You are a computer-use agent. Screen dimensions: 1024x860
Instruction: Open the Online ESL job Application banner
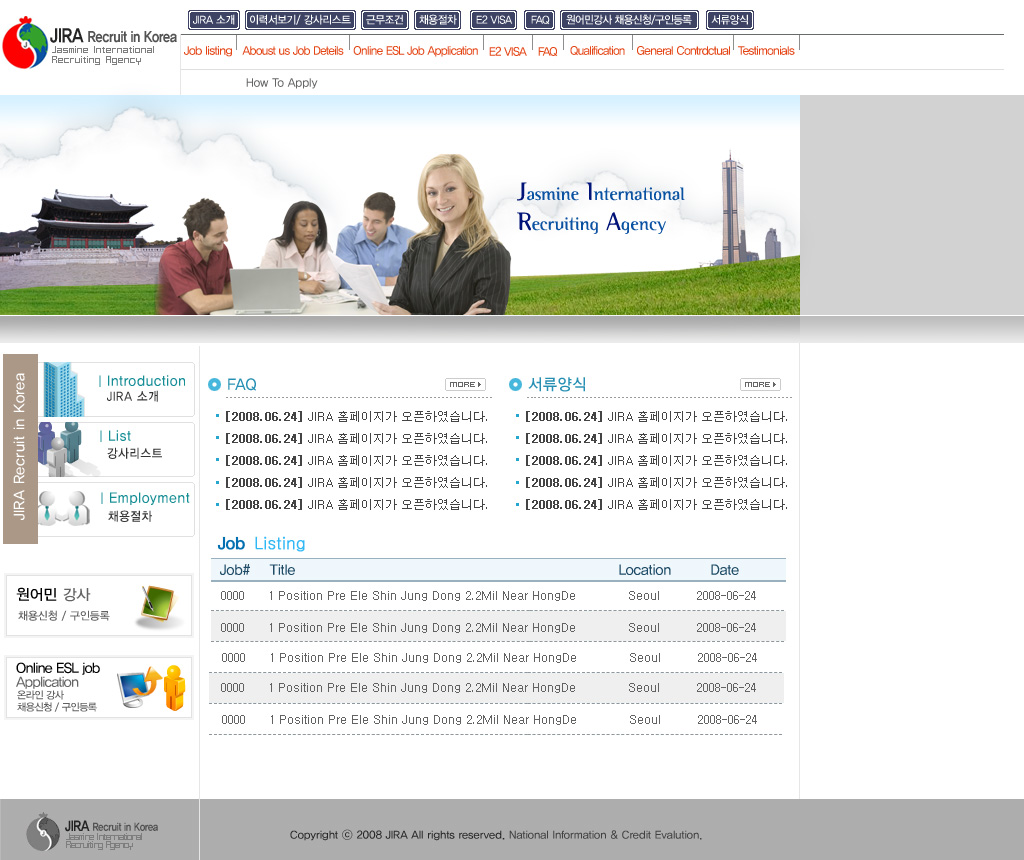[x=99, y=687]
